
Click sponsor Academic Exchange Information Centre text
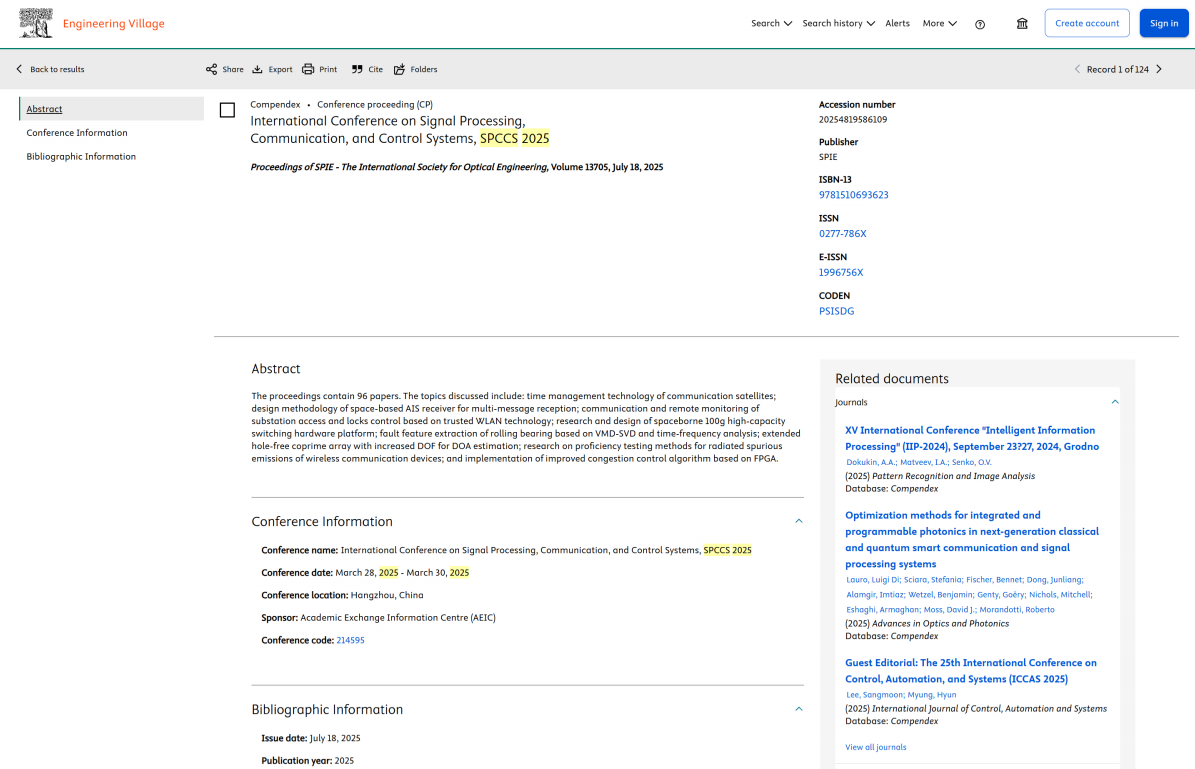point(398,618)
